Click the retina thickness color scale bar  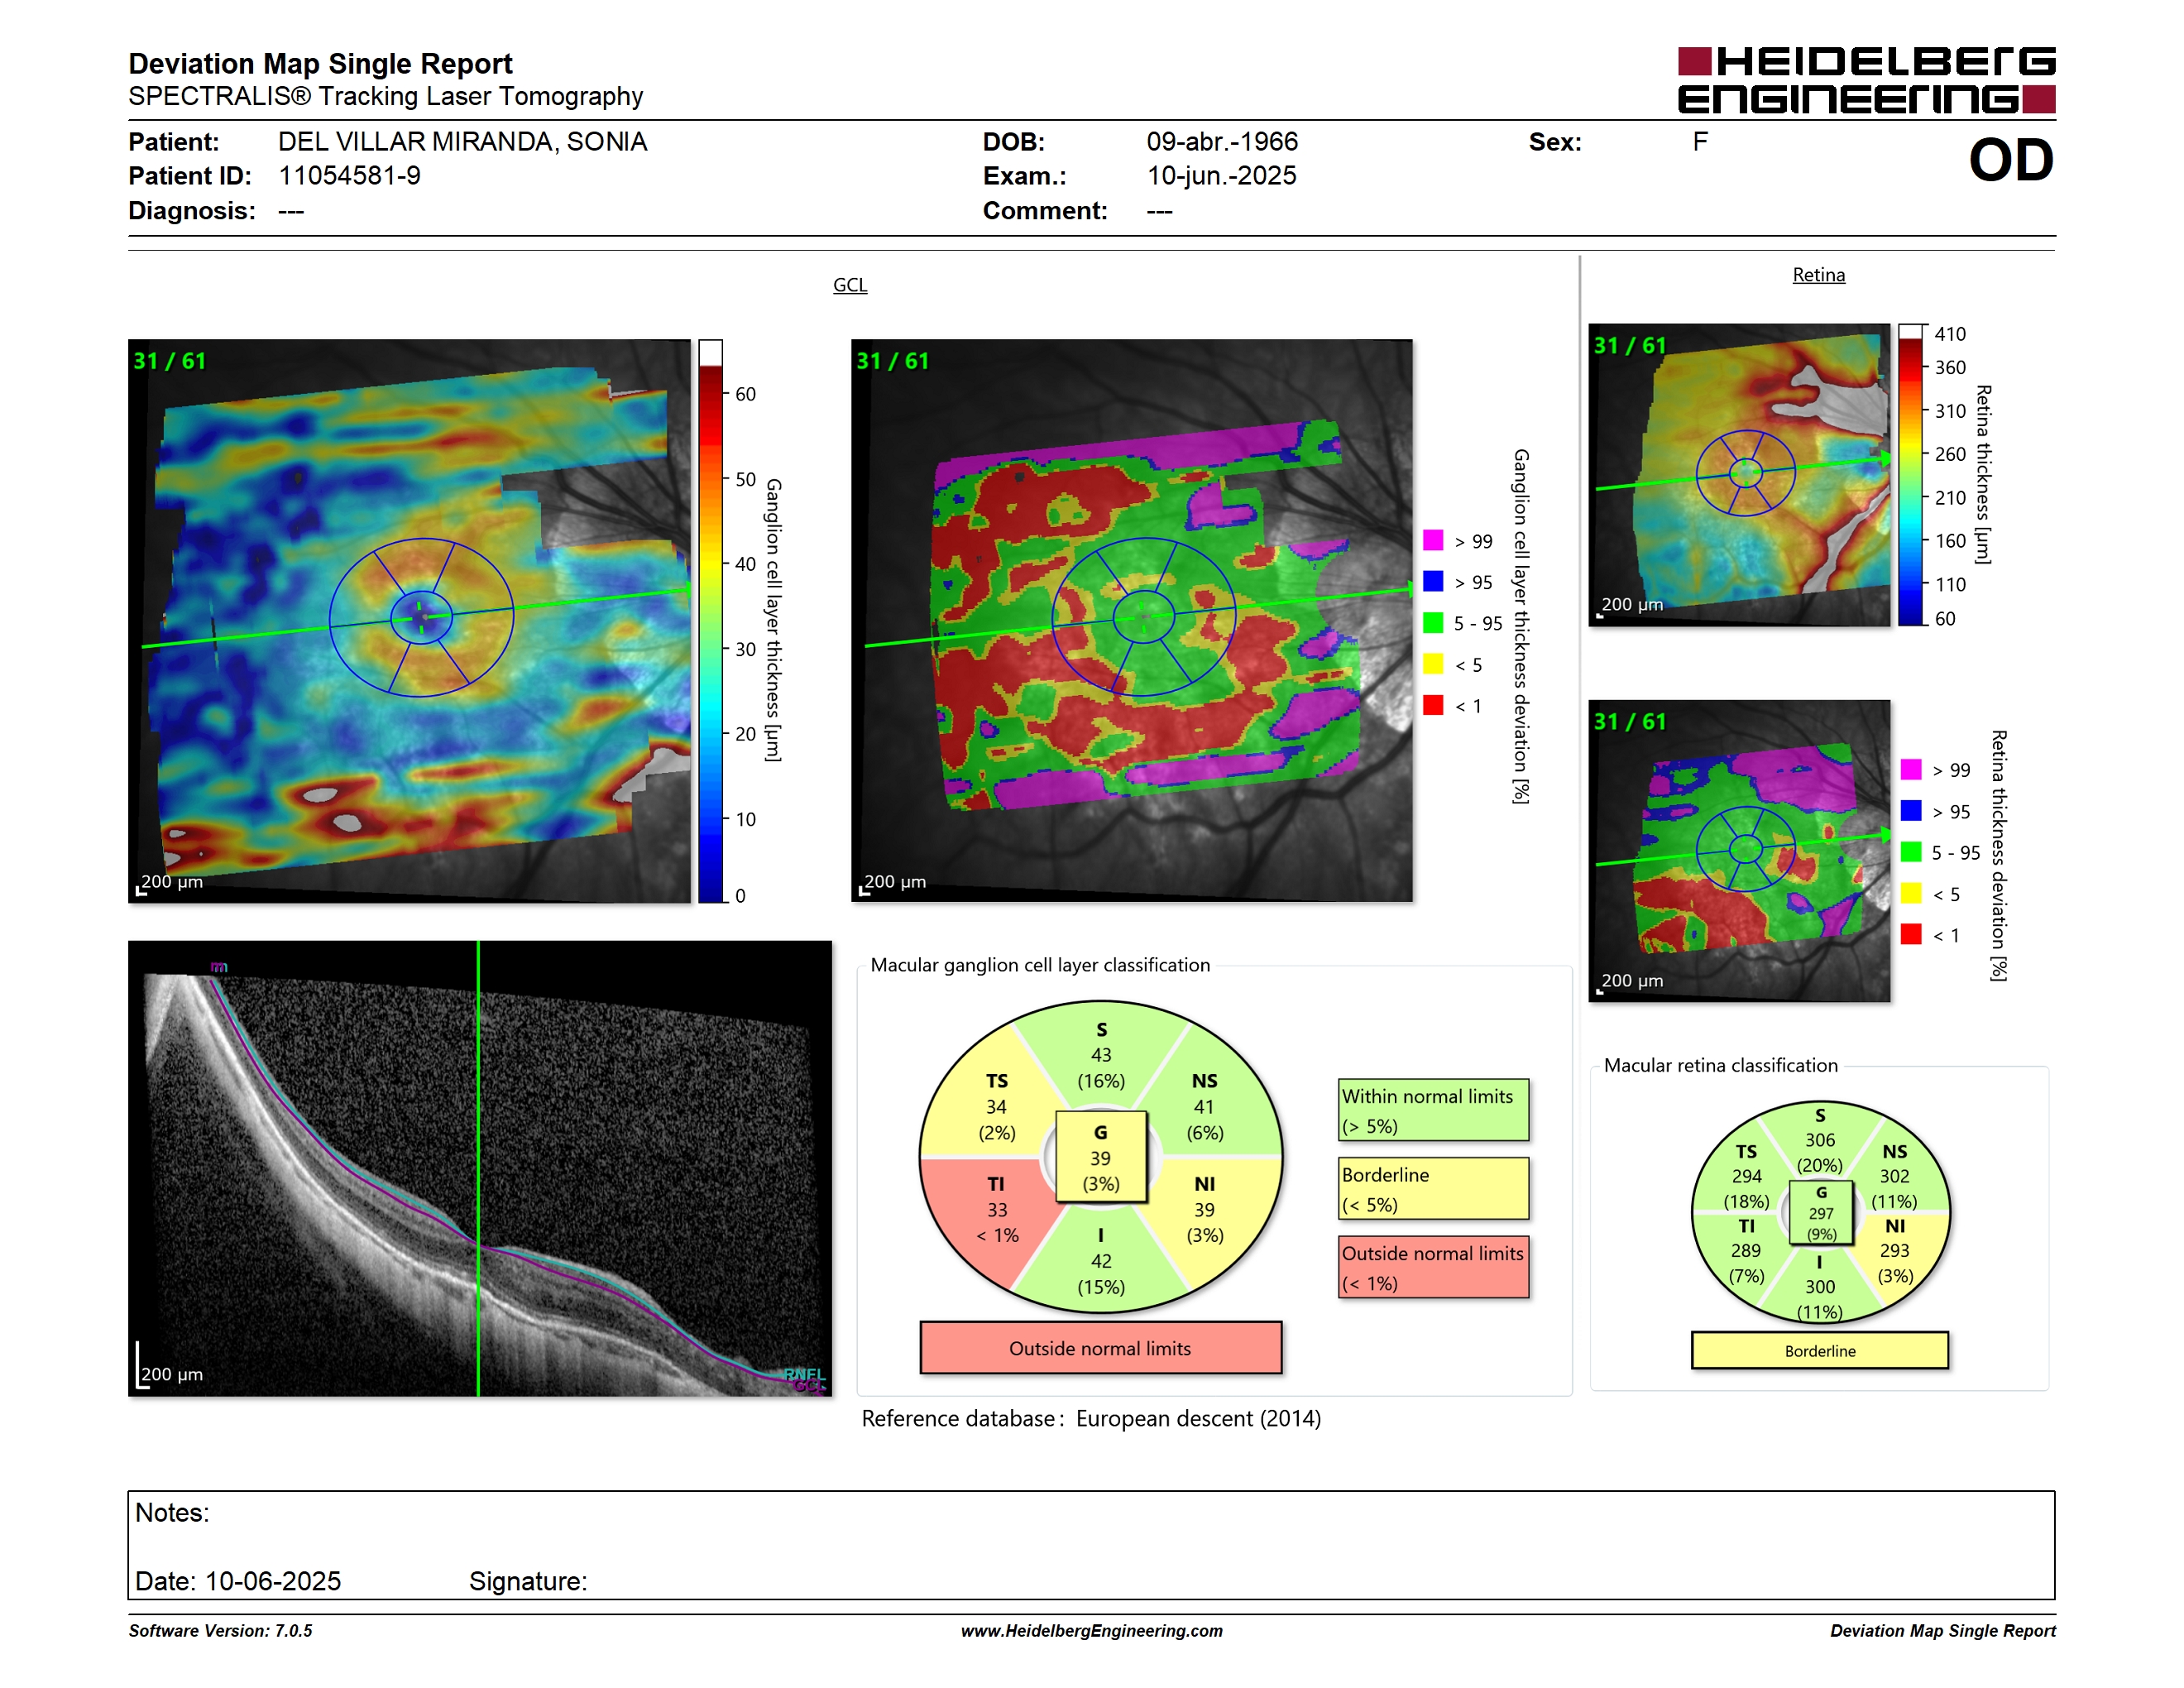point(1910,475)
